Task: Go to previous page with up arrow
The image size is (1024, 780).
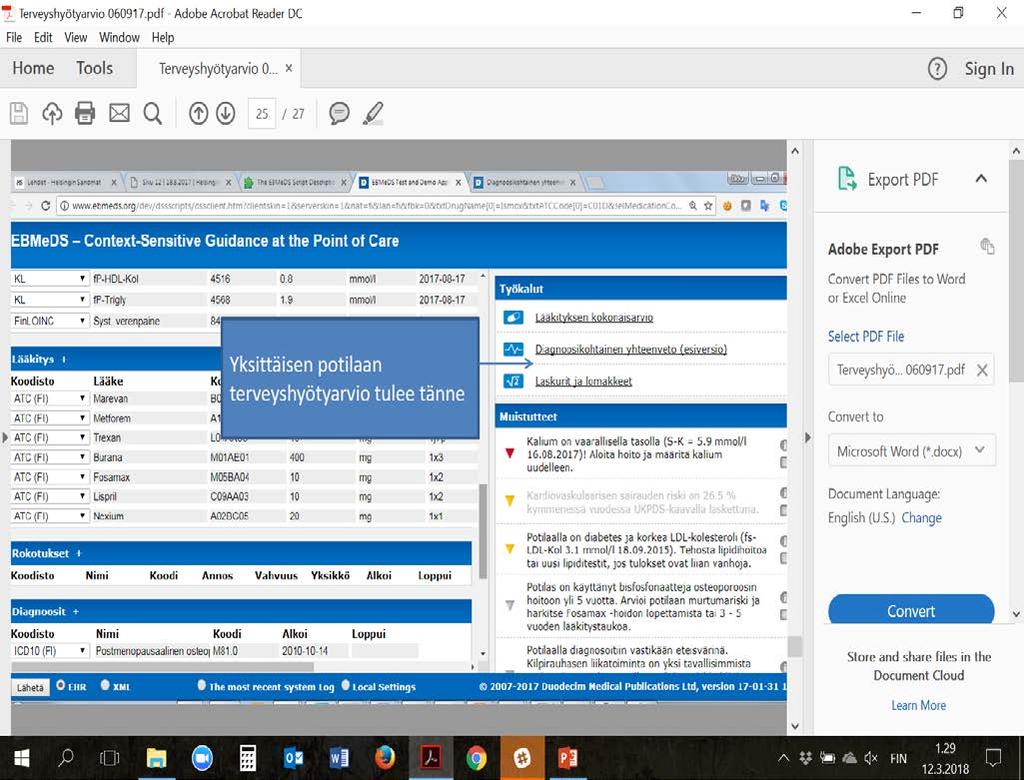Action: (199, 114)
